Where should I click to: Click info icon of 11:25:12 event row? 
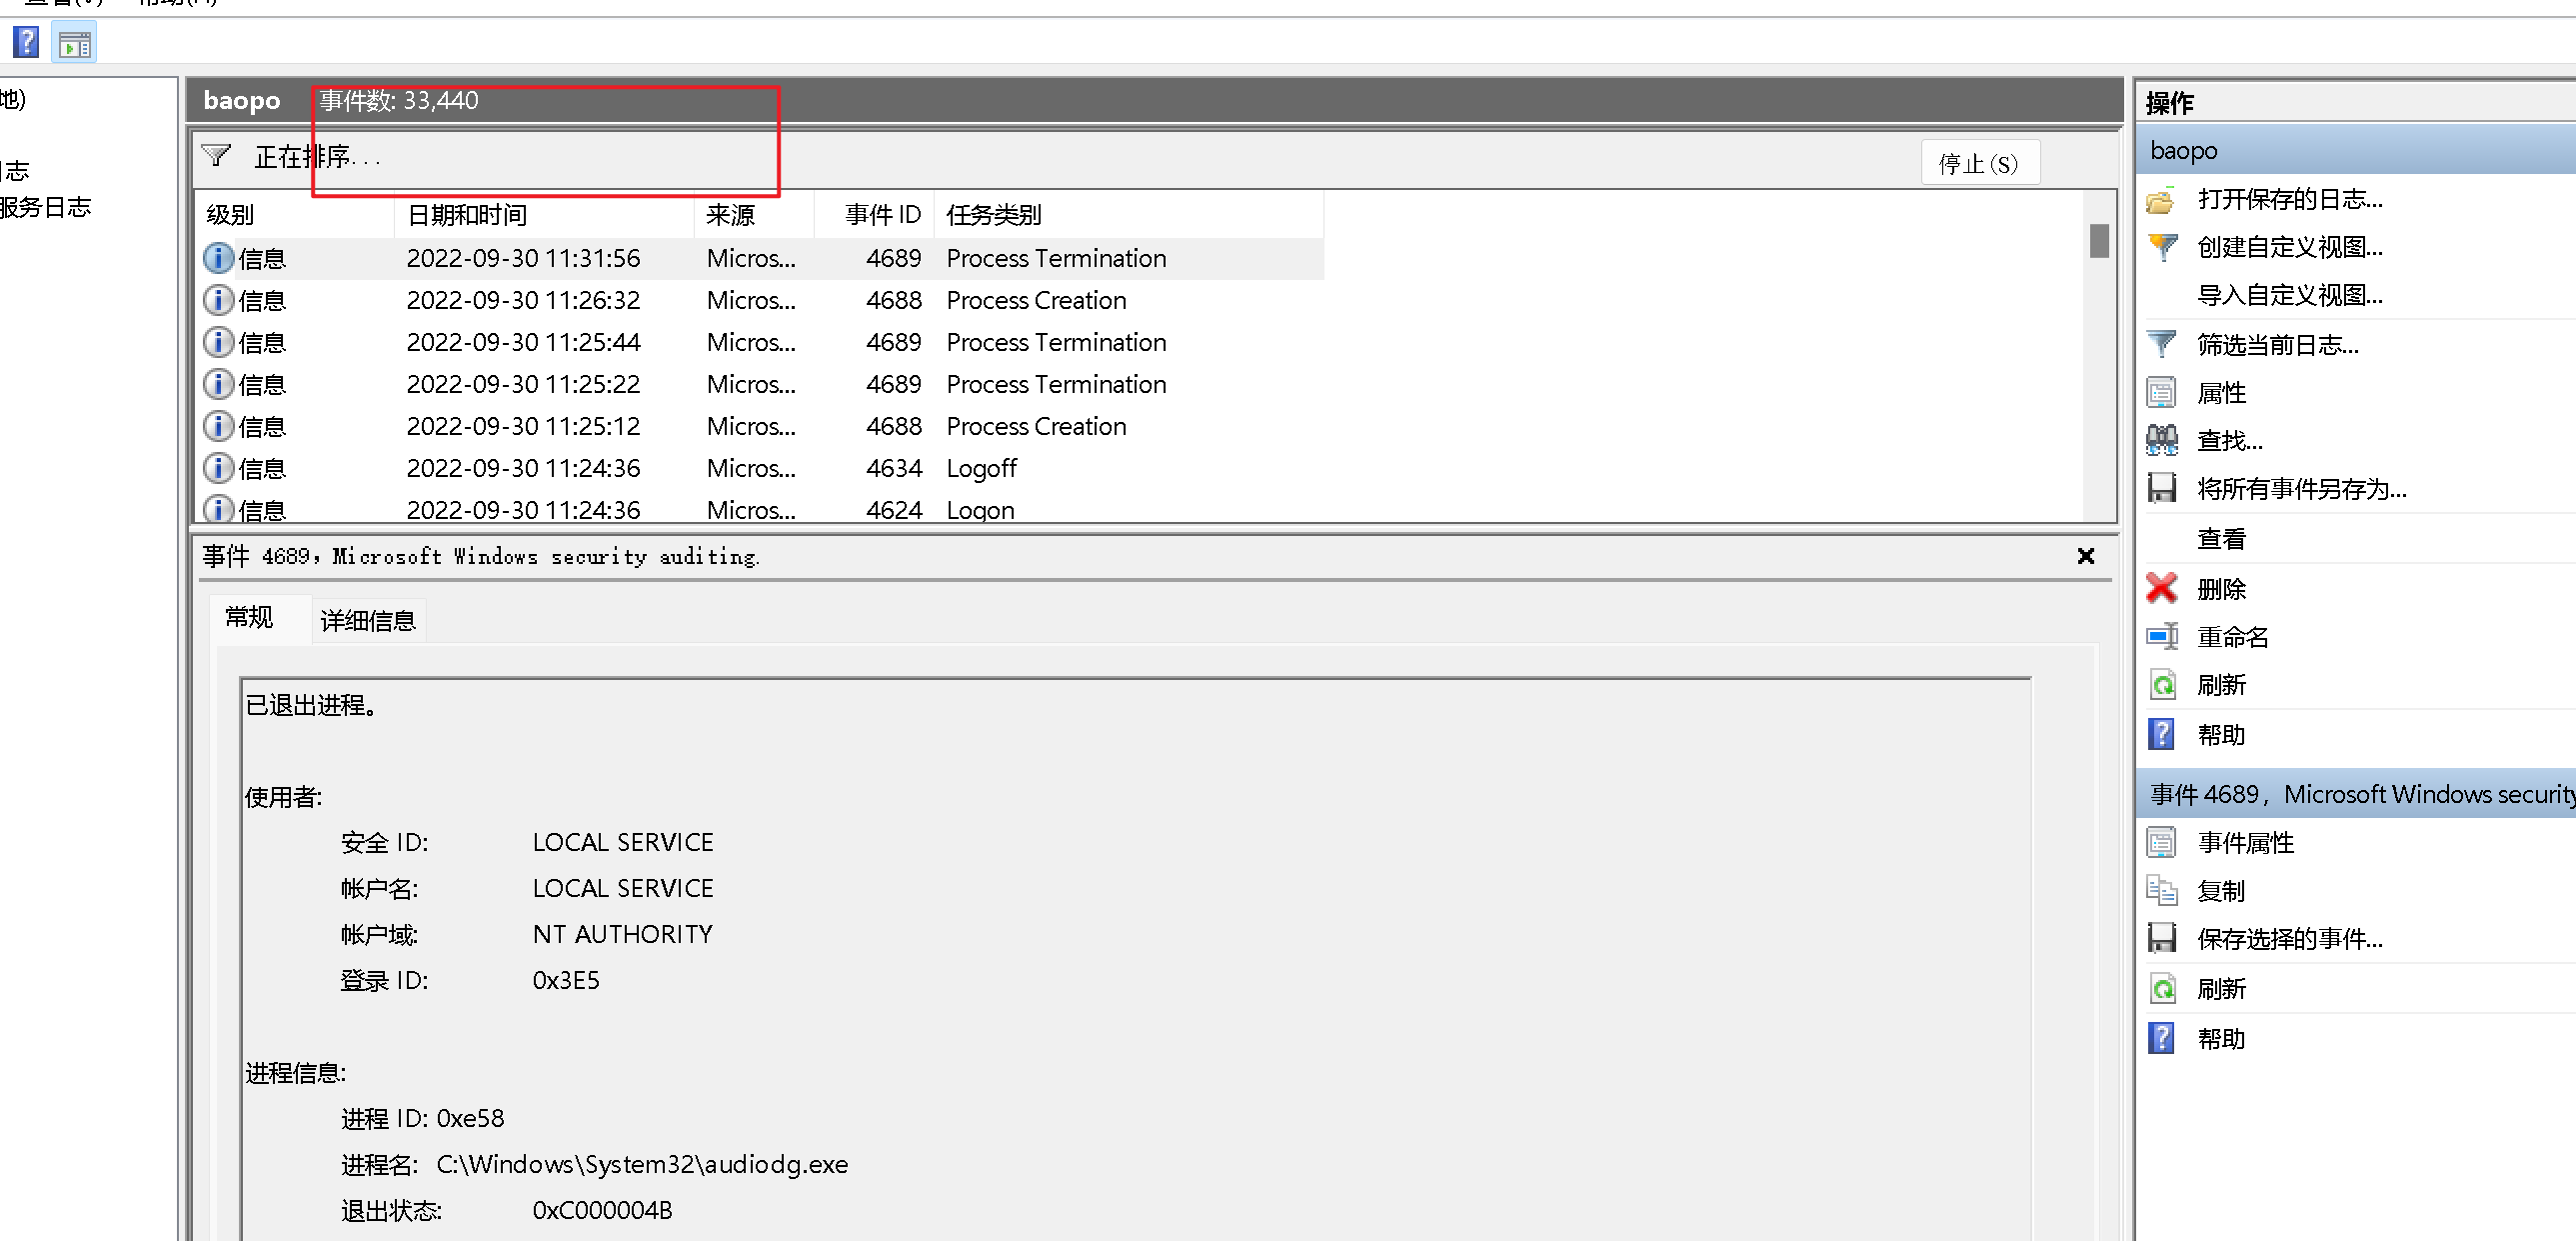point(218,426)
